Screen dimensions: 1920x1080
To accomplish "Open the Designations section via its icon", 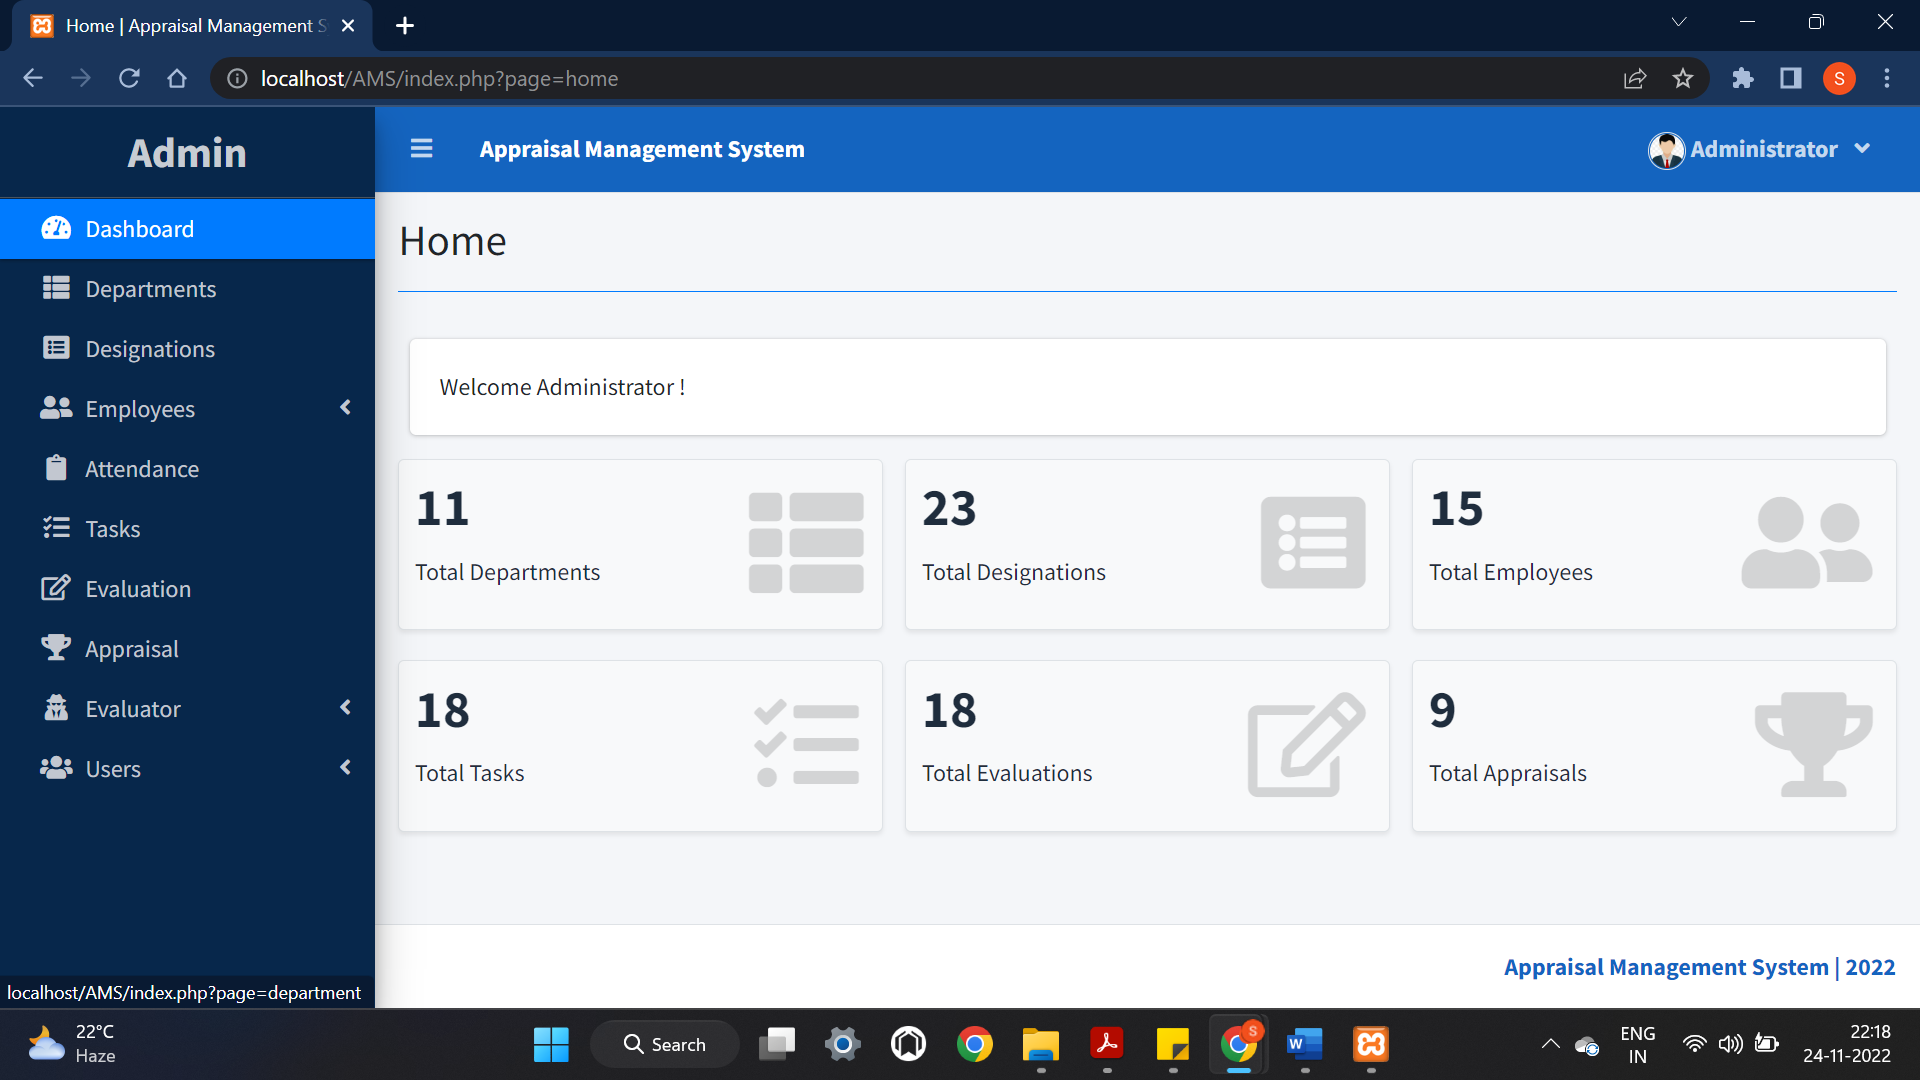I will [x=55, y=348].
